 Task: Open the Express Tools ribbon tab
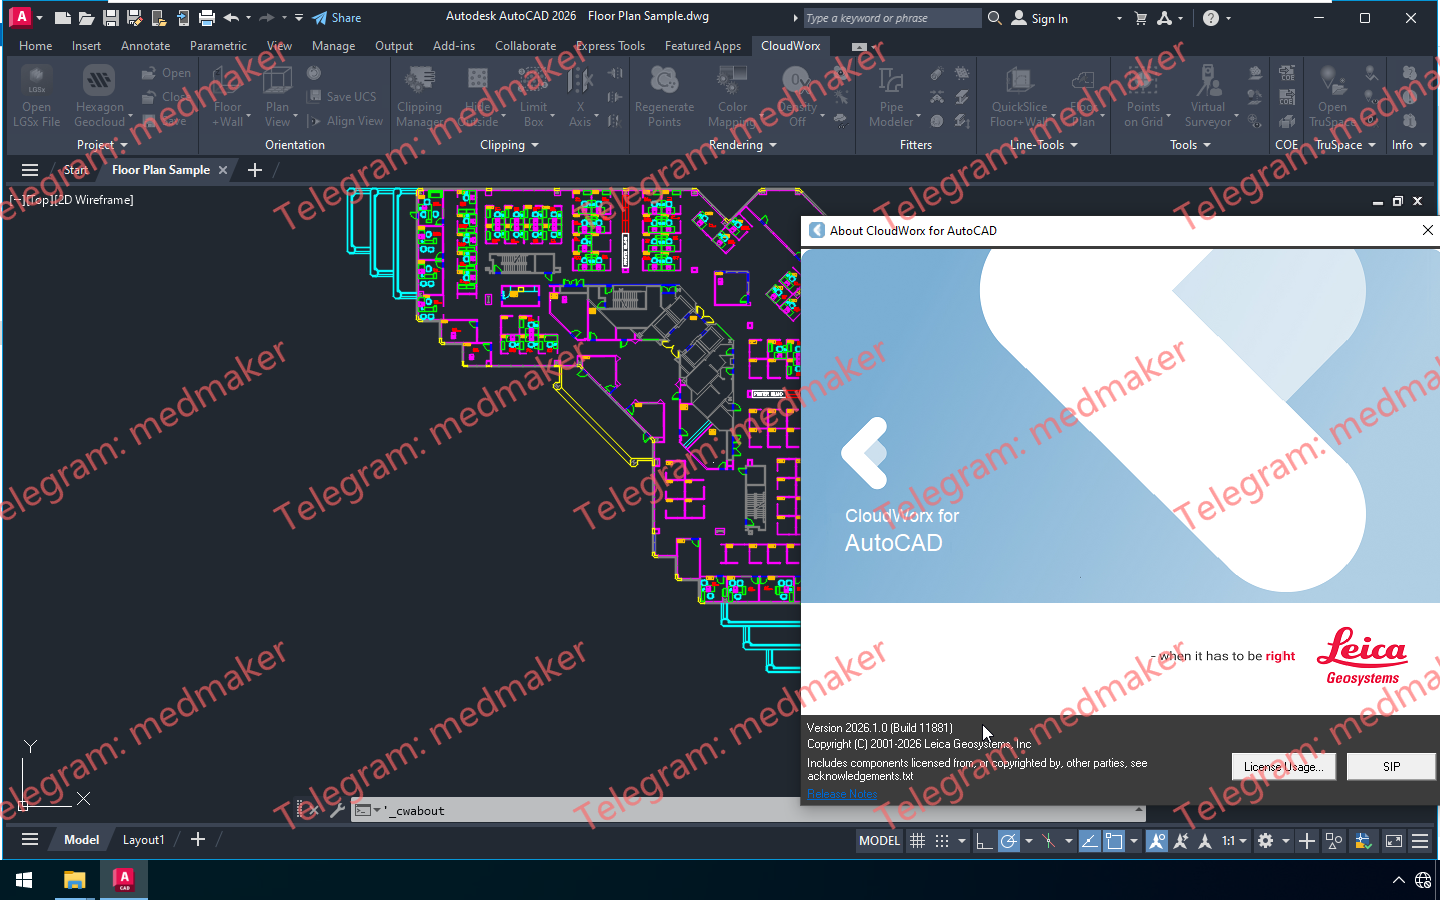(x=610, y=46)
